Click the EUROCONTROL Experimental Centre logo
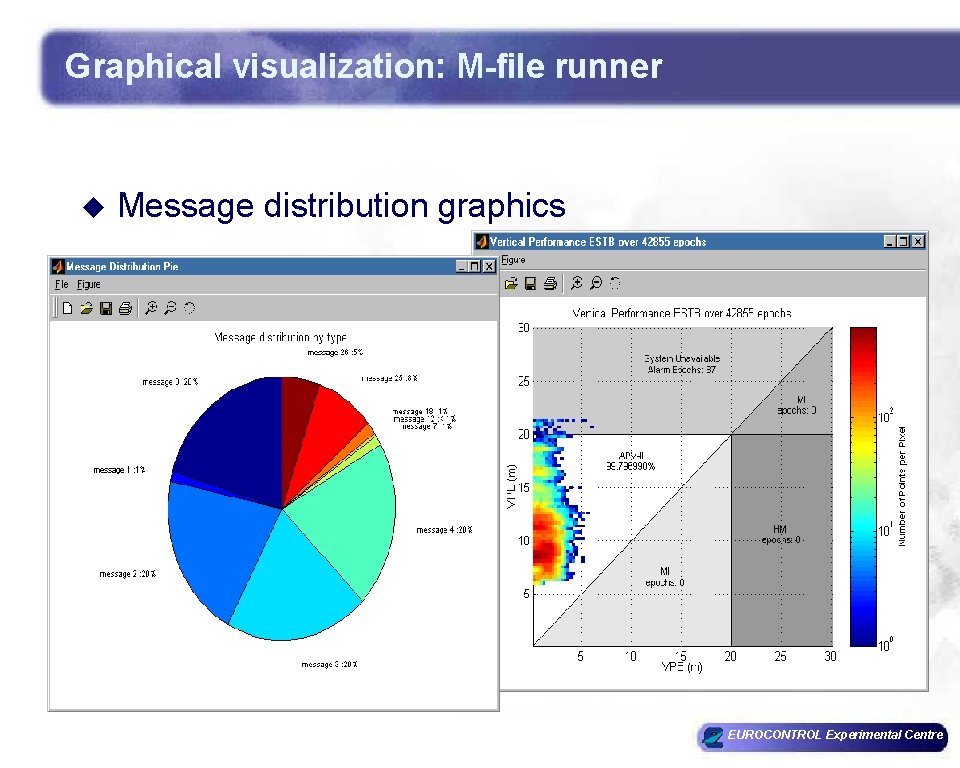Image resolution: width=960 pixels, height=768 pixels. click(822, 735)
